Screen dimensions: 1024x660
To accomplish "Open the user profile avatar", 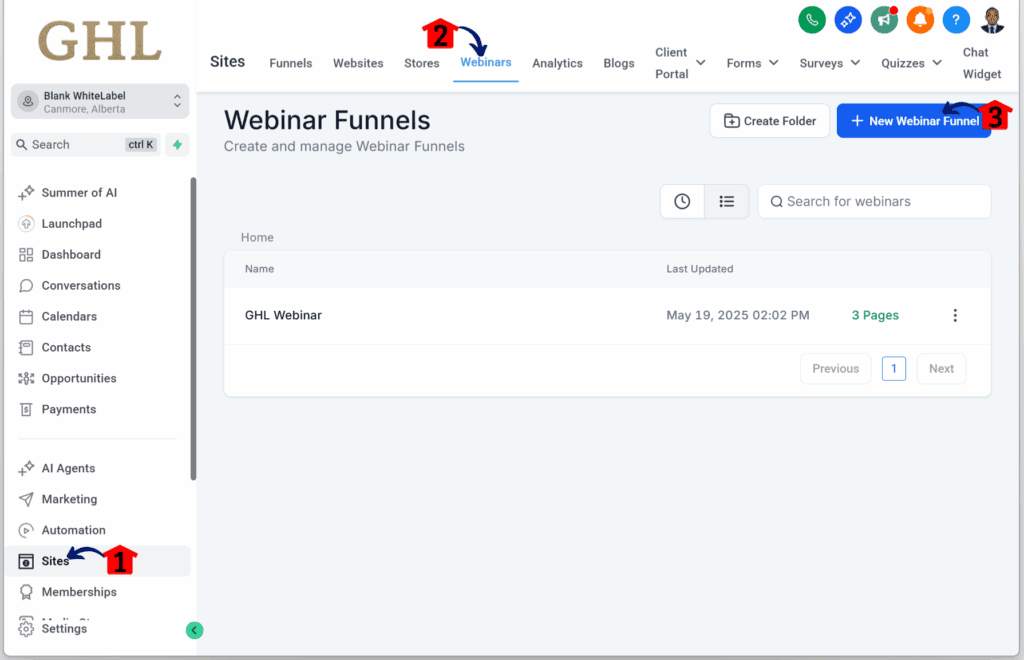I will point(992,20).
